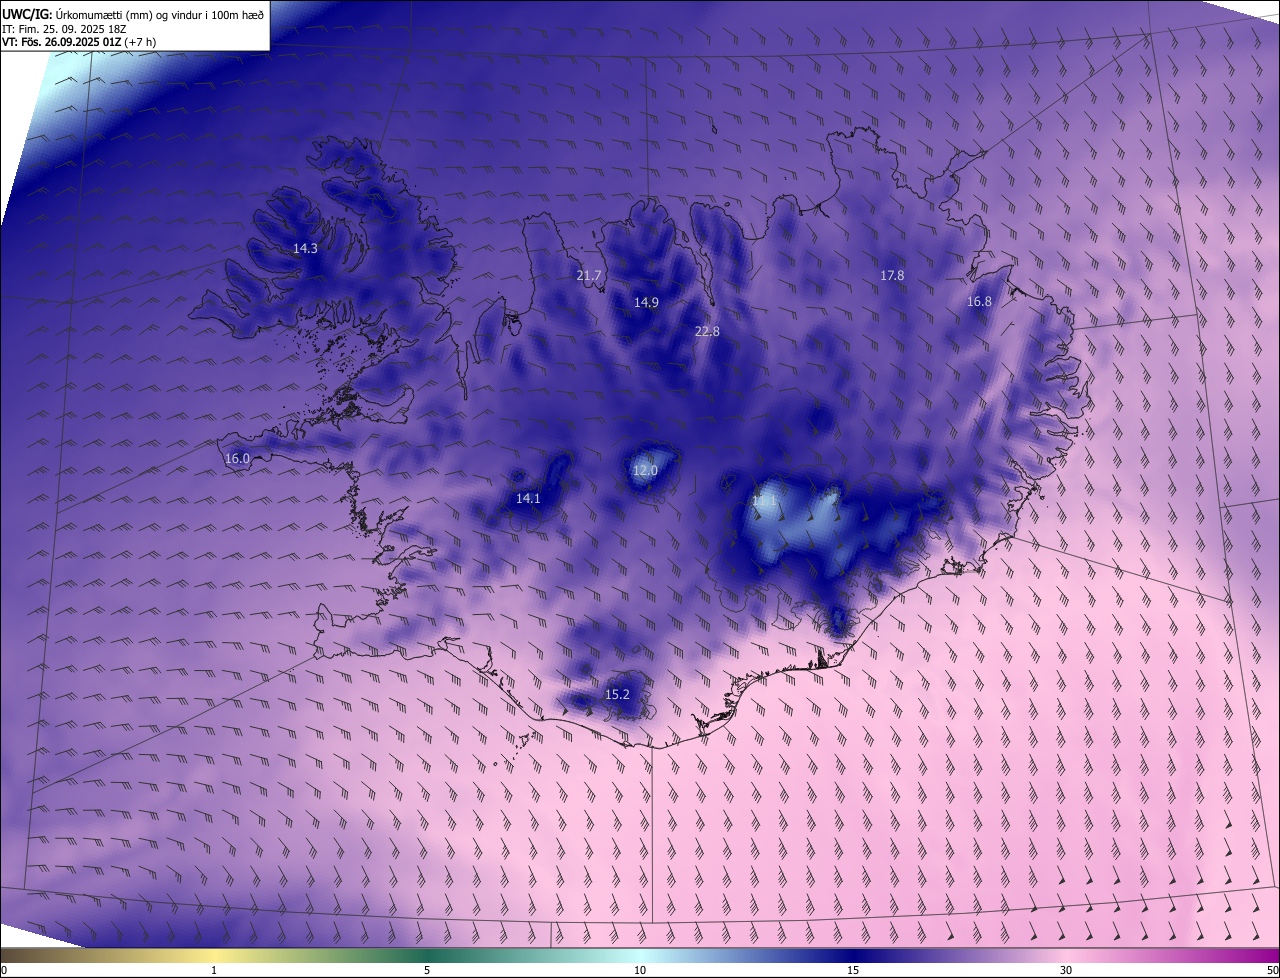The width and height of the screenshot is (1280, 978).
Task: Click the 17.8 value label
Action: point(892,275)
